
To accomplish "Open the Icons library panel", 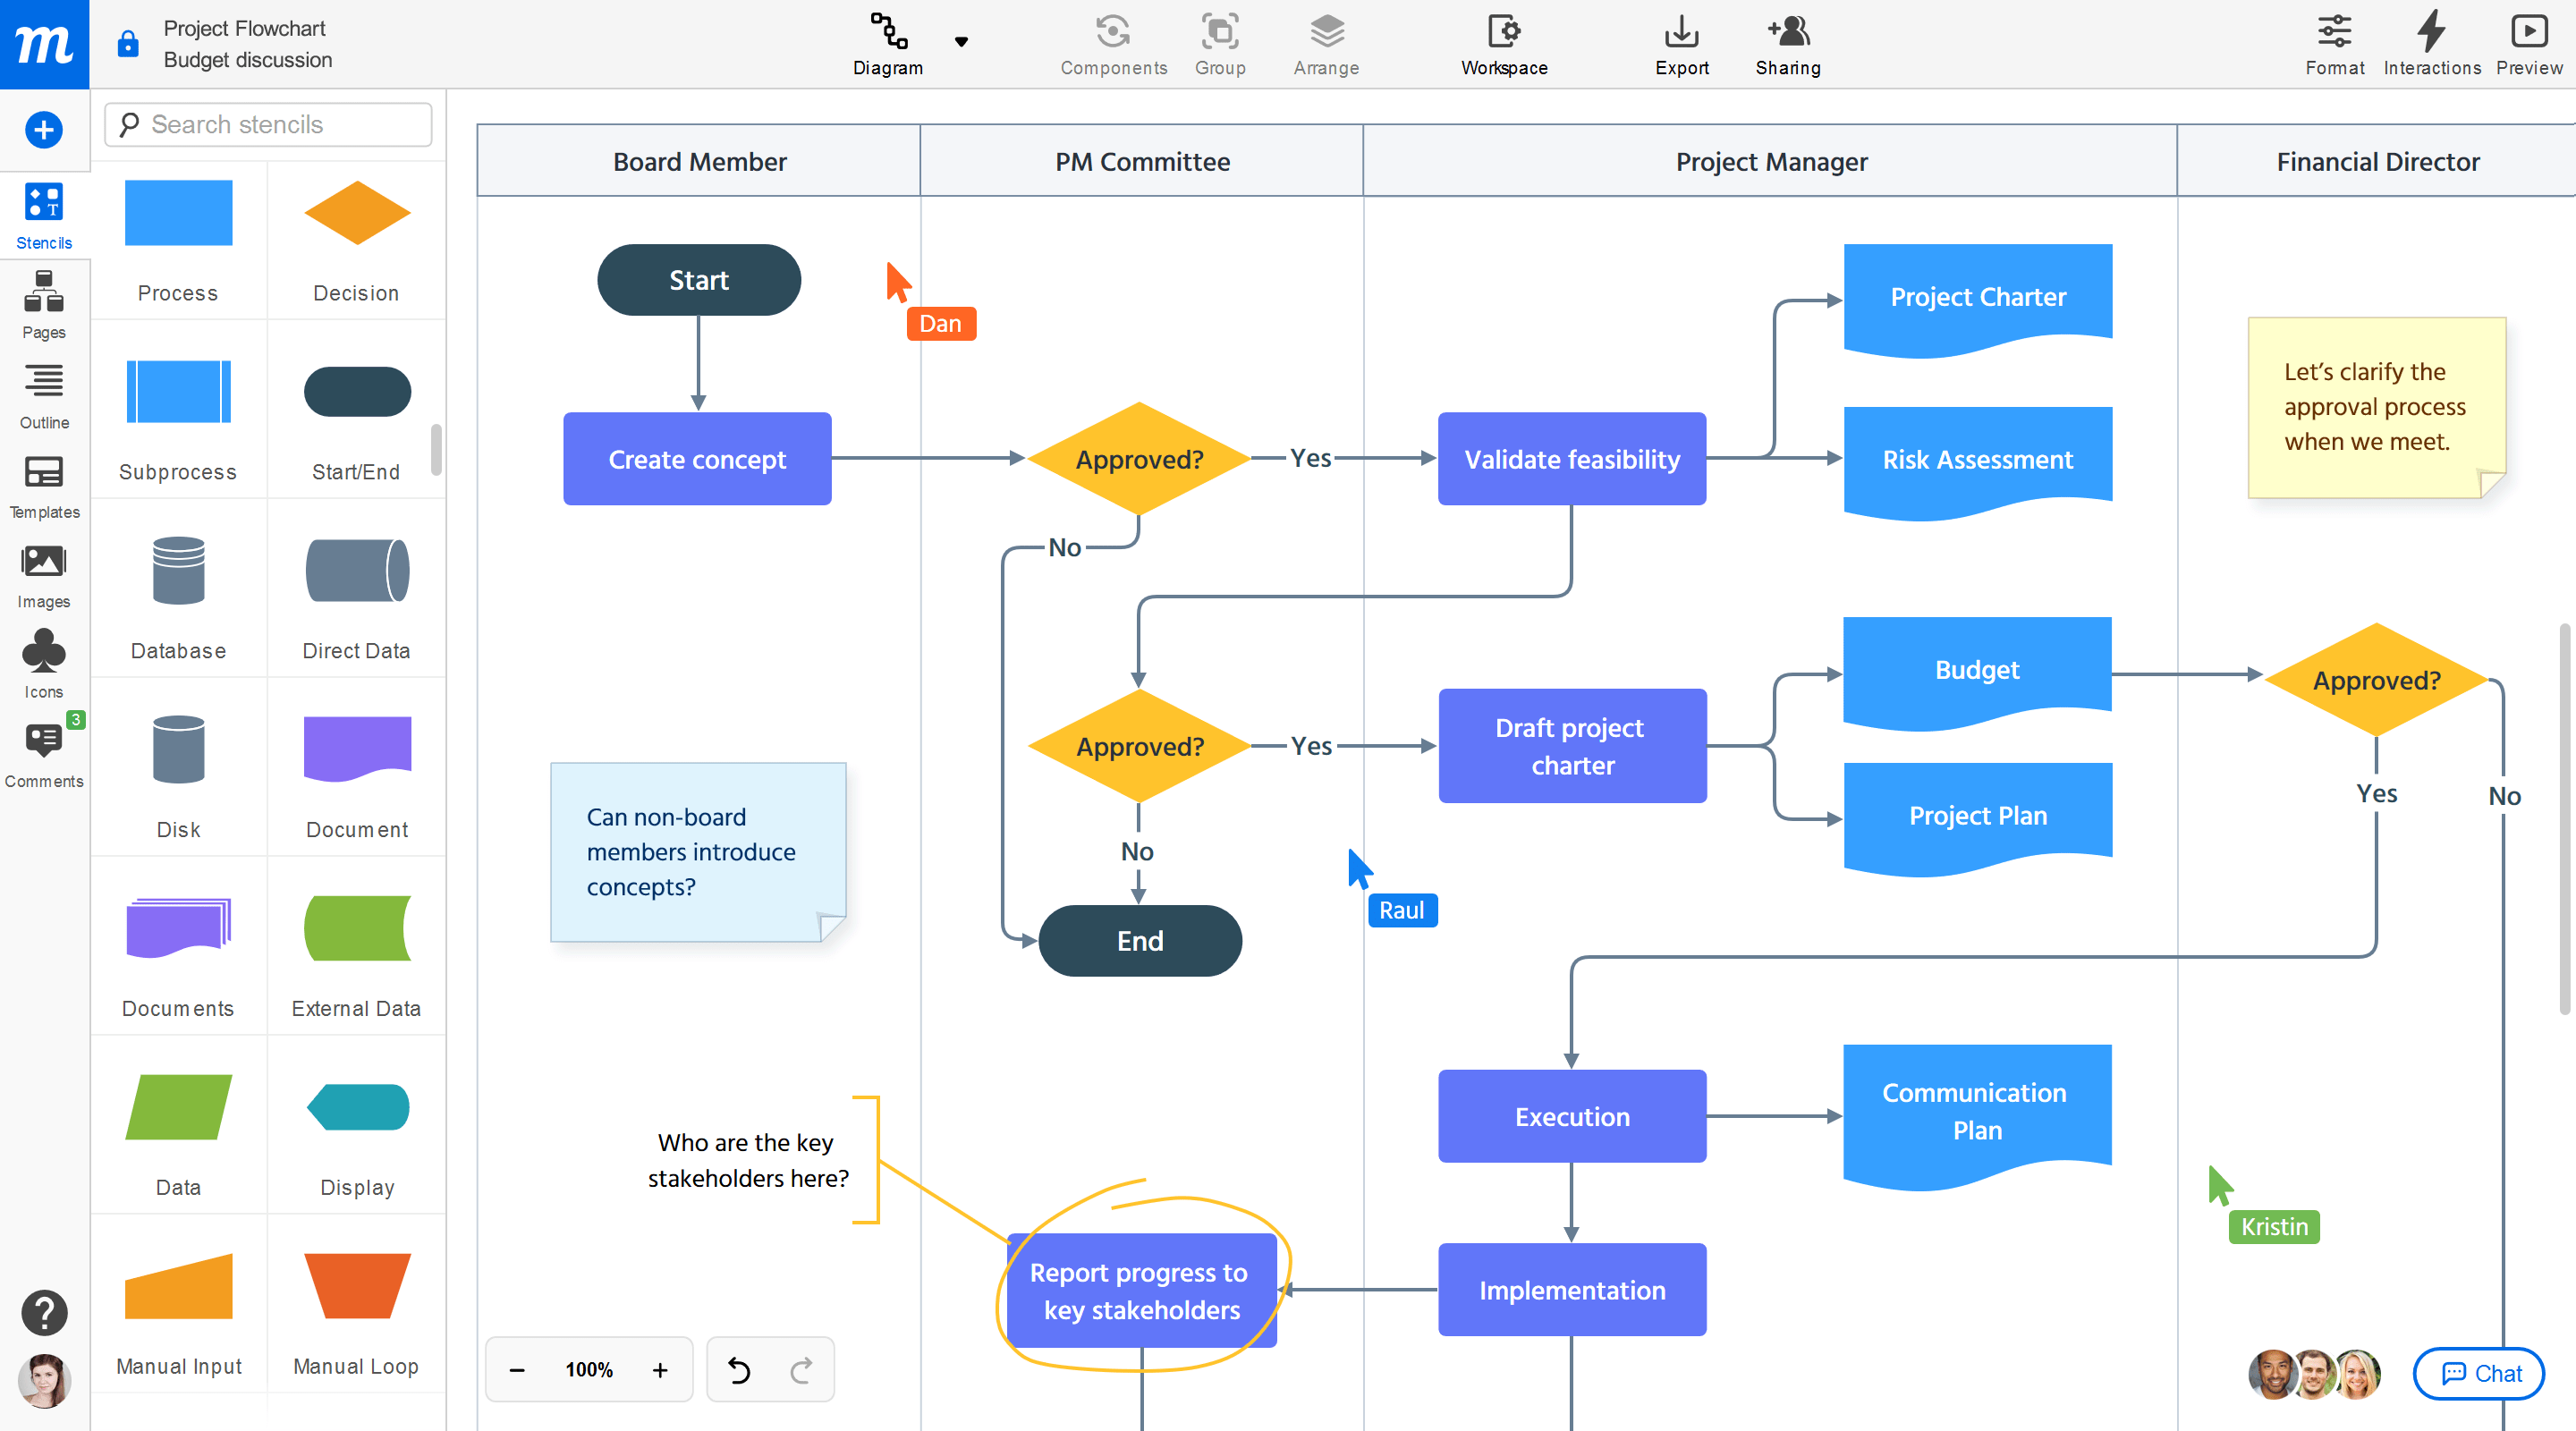I will 43,663.
